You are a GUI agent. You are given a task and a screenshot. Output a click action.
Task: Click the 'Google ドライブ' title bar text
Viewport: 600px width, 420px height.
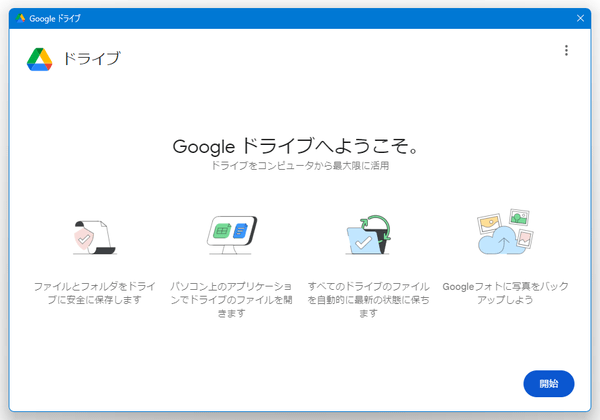[x=55, y=18]
